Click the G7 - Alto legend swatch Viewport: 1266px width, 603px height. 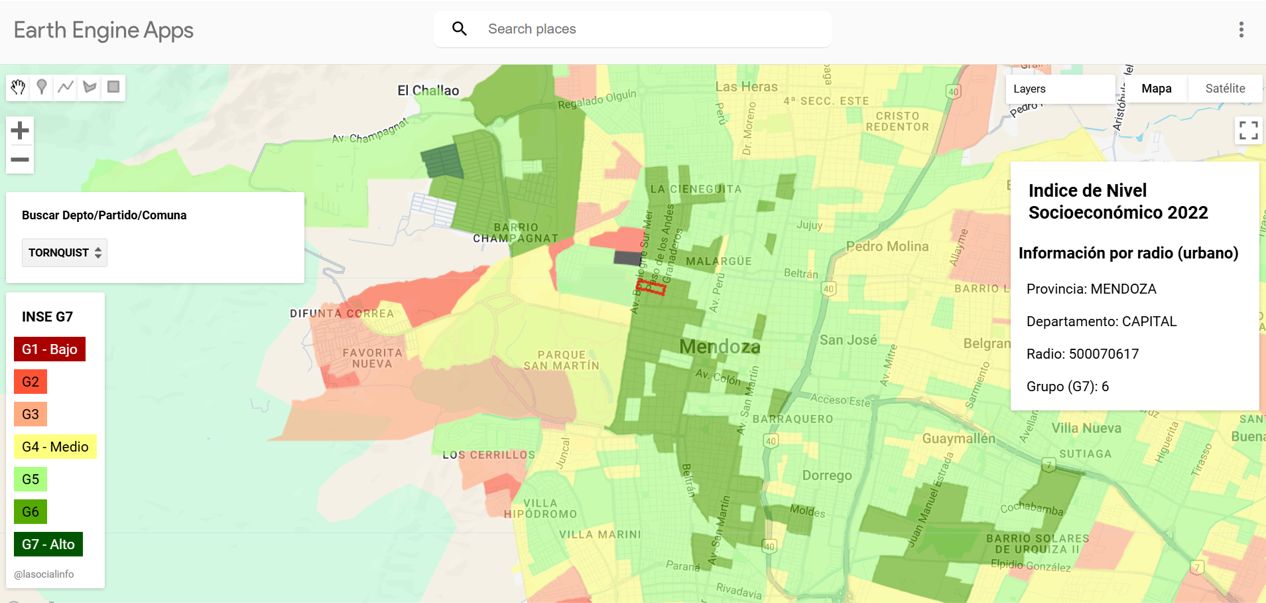click(x=48, y=544)
